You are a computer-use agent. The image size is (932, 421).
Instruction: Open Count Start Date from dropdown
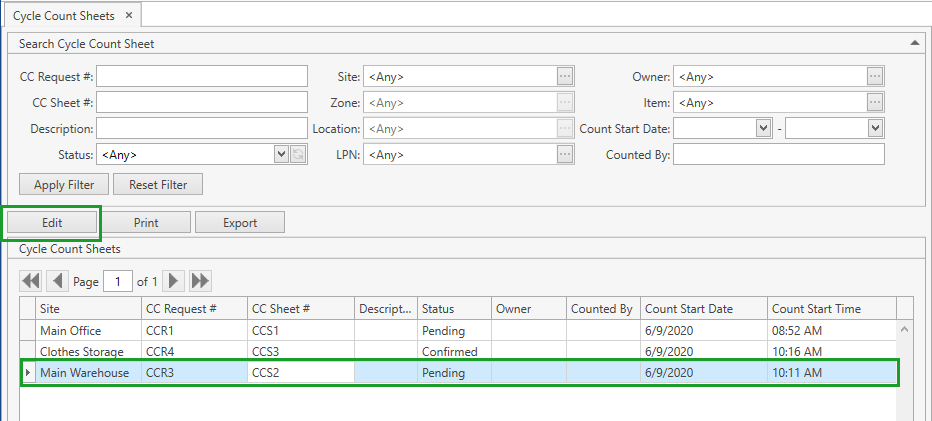click(764, 128)
